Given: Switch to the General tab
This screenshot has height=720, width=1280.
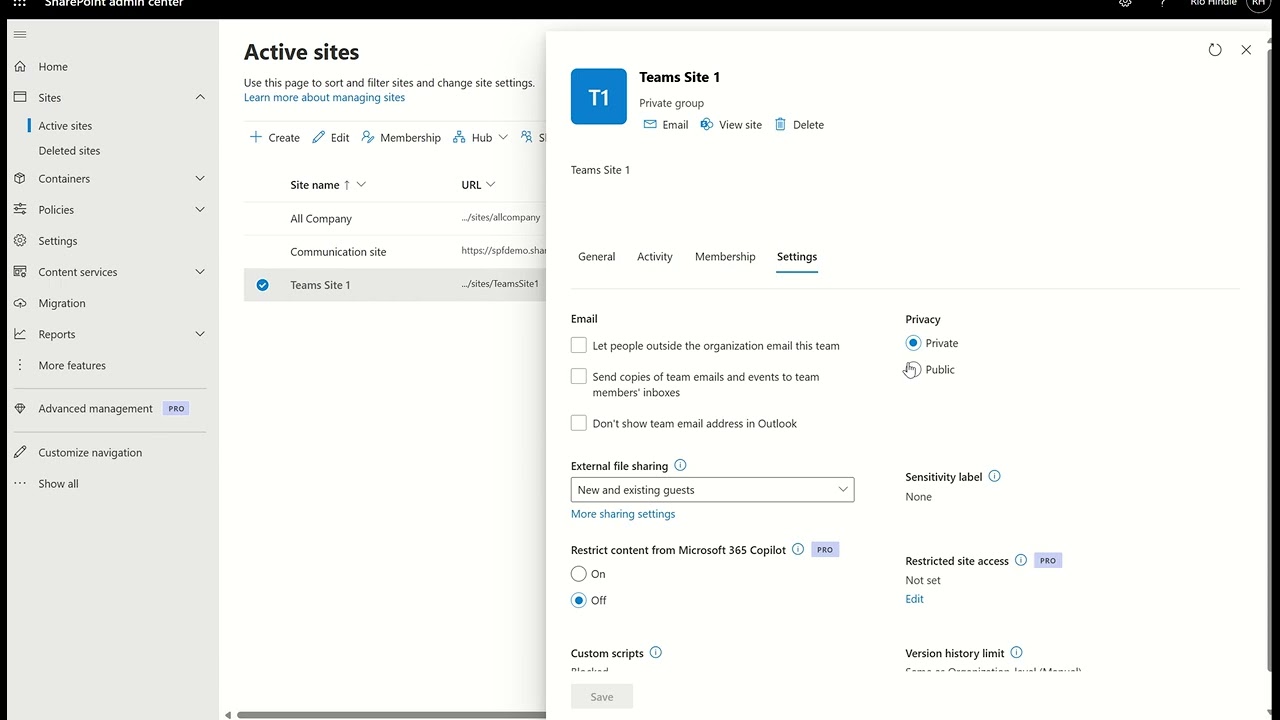Looking at the screenshot, I should pyautogui.click(x=597, y=257).
